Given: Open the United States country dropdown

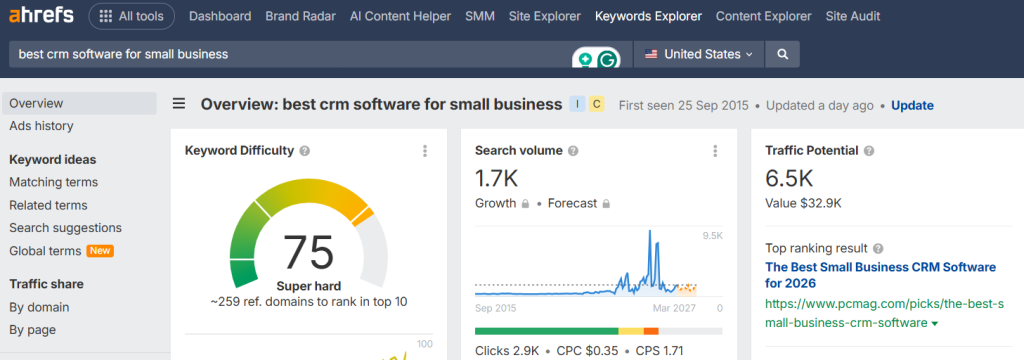Looking at the screenshot, I should [x=699, y=54].
